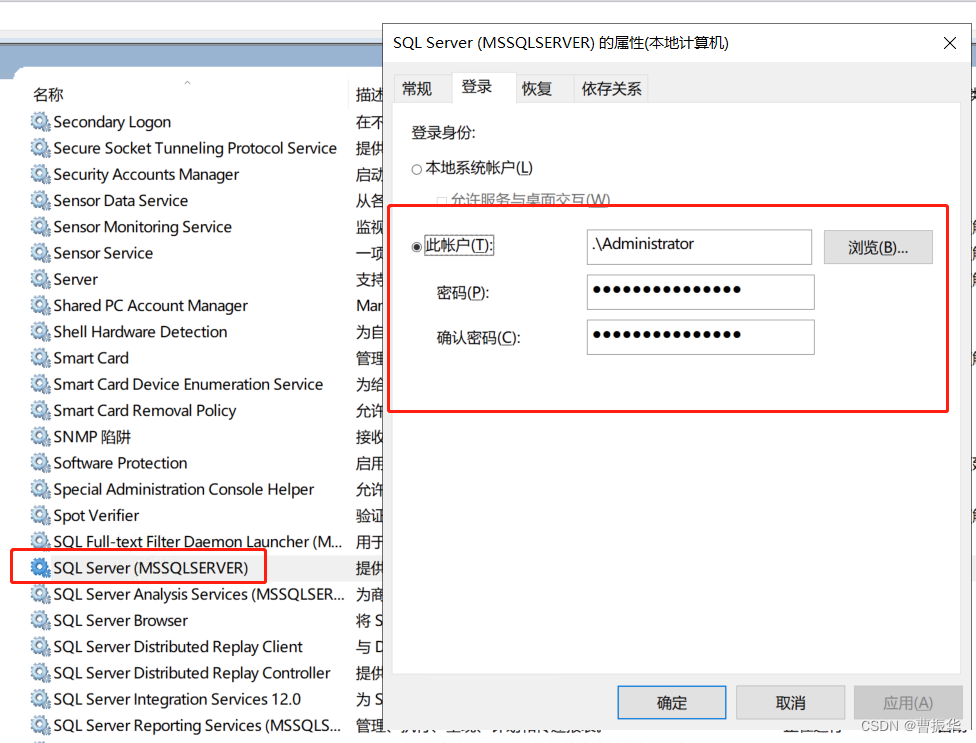The height and width of the screenshot is (743, 976).
Task: Select the SNMP 陷阱 service name
Action: point(92,437)
